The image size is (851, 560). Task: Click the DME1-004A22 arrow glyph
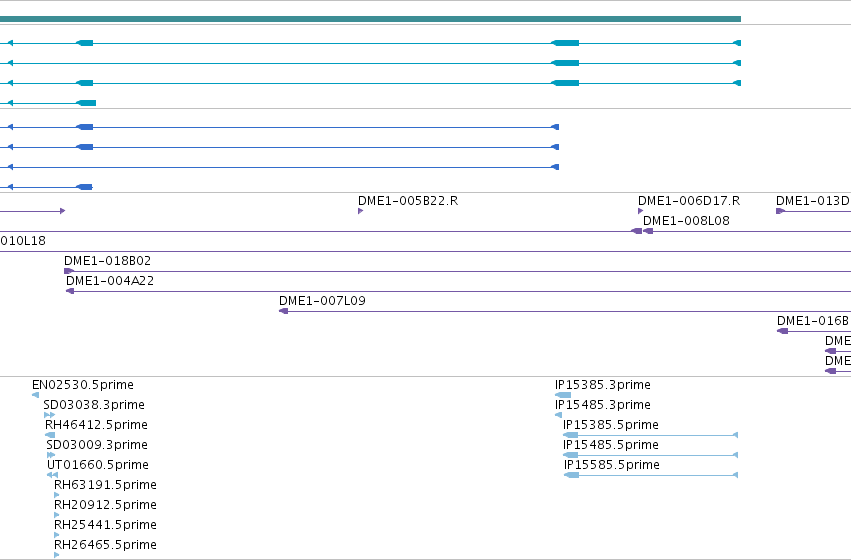point(69,291)
